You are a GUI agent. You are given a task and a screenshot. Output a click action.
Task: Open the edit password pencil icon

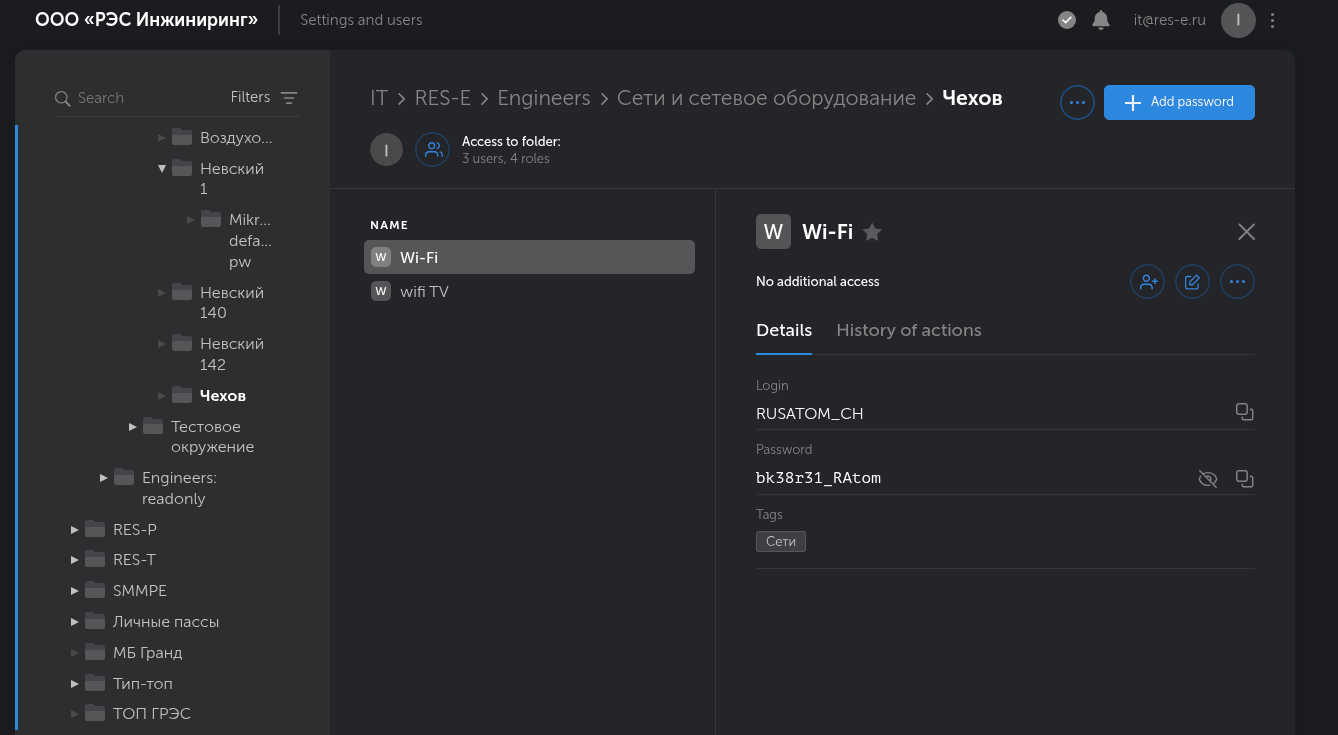tap(1192, 282)
